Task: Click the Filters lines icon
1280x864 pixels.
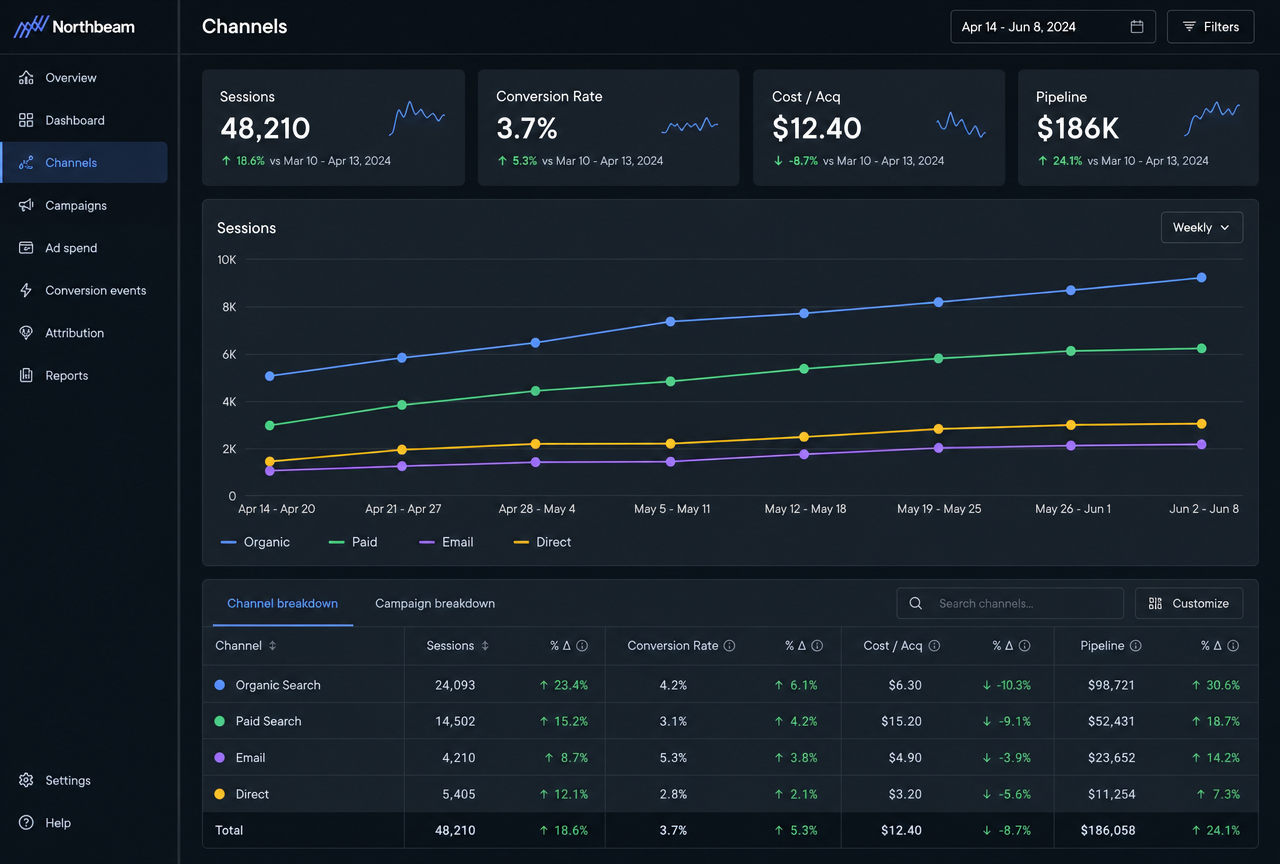Action: (1189, 27)
